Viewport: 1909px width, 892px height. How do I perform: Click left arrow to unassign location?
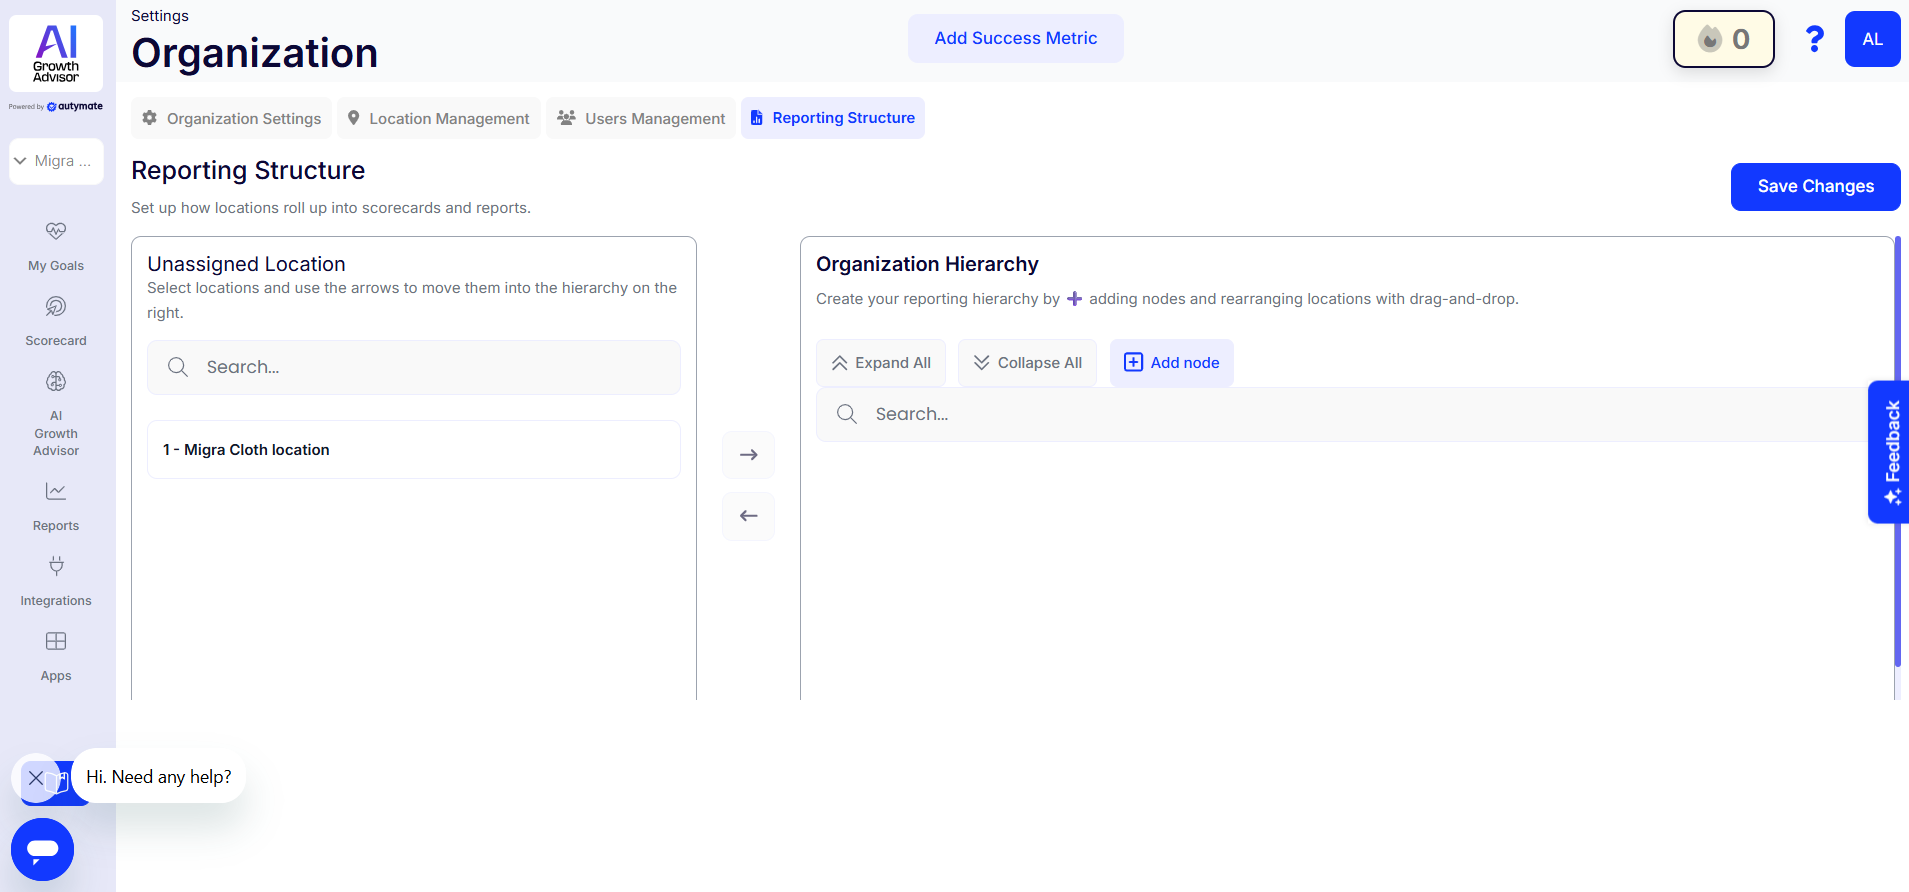(748, 516)
